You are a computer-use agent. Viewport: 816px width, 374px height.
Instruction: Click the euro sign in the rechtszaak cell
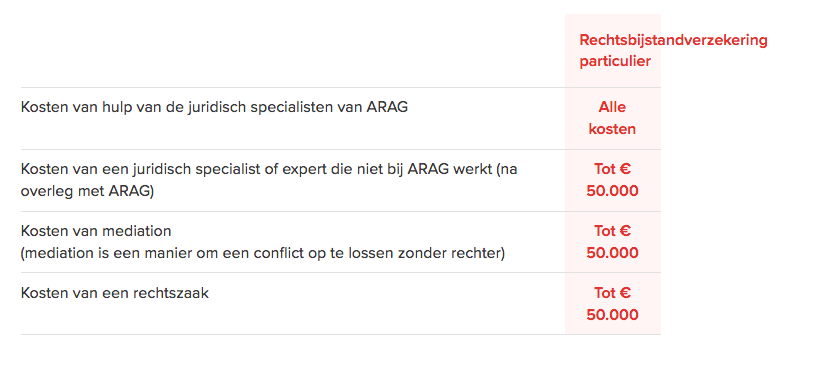coord(626,293)
